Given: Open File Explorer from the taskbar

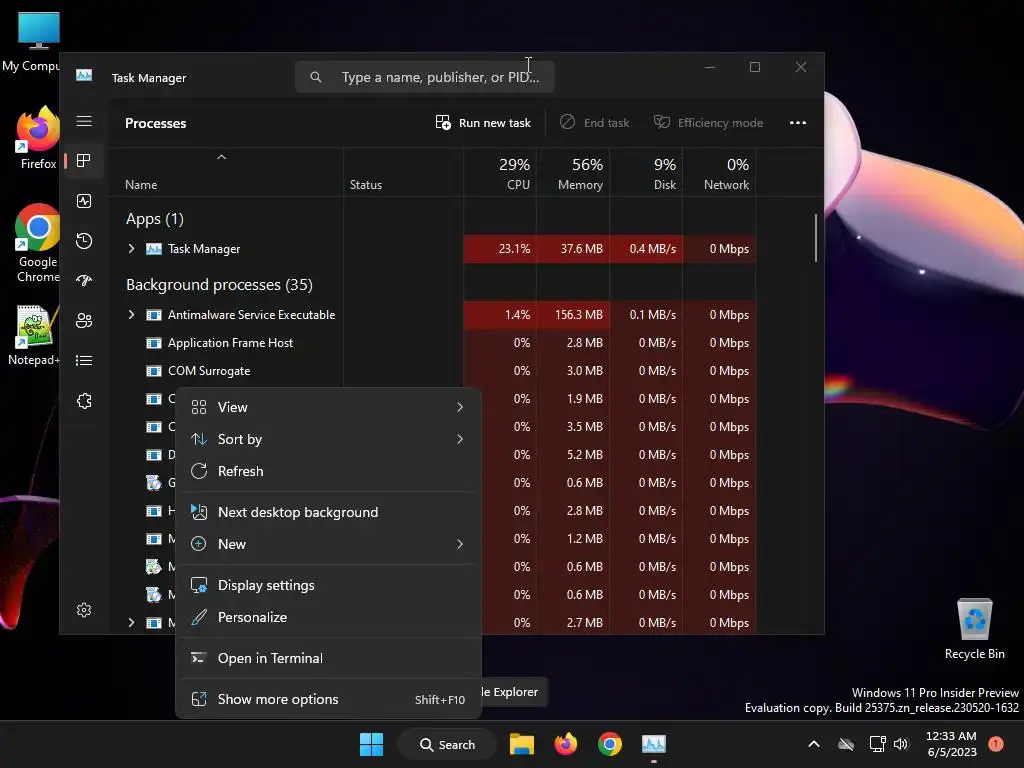Looking at the screenshot, I should coord(522,744).
